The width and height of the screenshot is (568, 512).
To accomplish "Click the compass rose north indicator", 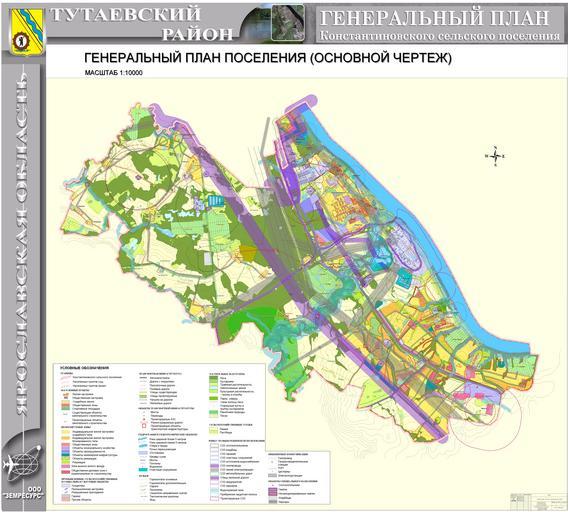I will click(495, 156).
